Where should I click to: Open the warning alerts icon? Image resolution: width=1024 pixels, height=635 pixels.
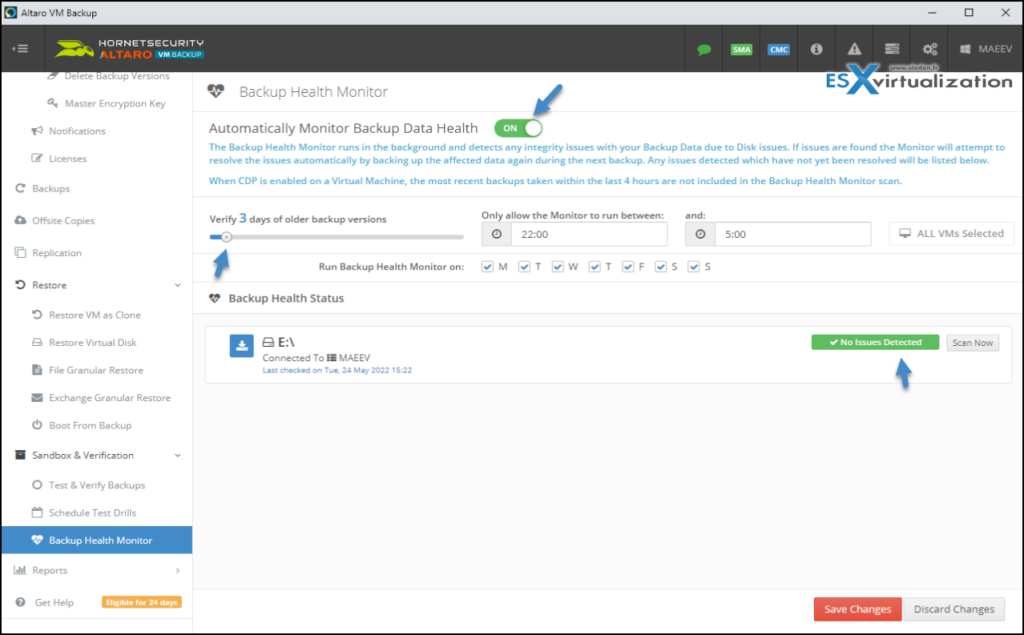pyautogui.click(x=853, y=48)
